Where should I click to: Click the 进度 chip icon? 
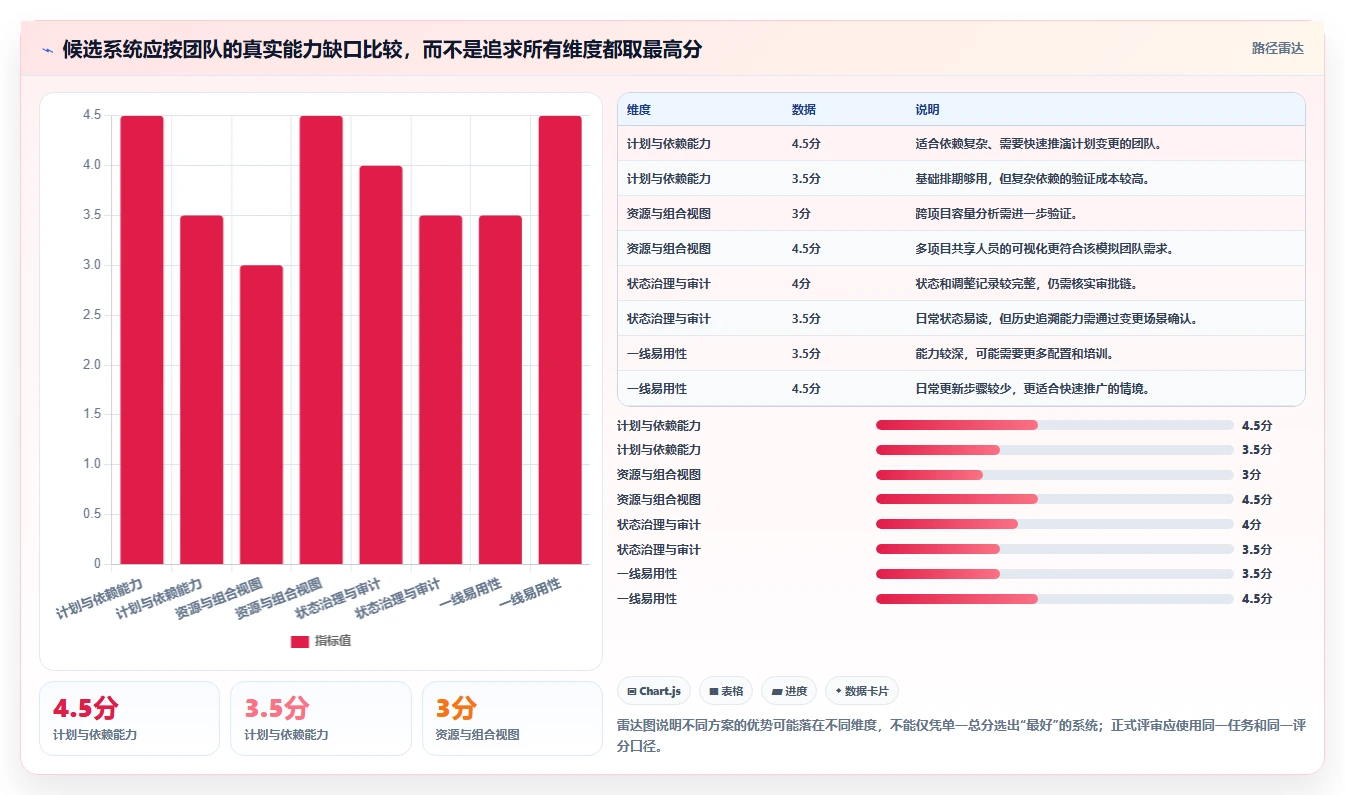coord(777,691)
